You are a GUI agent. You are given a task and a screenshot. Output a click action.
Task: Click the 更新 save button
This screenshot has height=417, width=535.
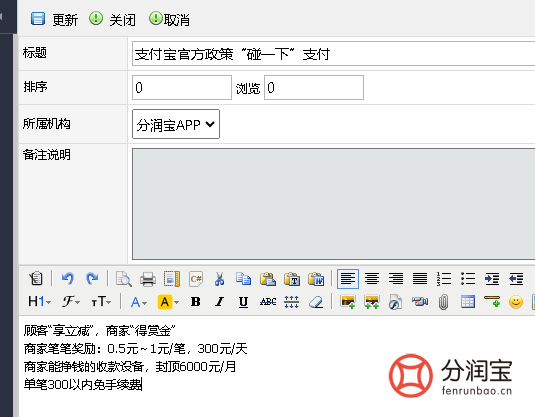pyautogui.click(x=54, y=19)
